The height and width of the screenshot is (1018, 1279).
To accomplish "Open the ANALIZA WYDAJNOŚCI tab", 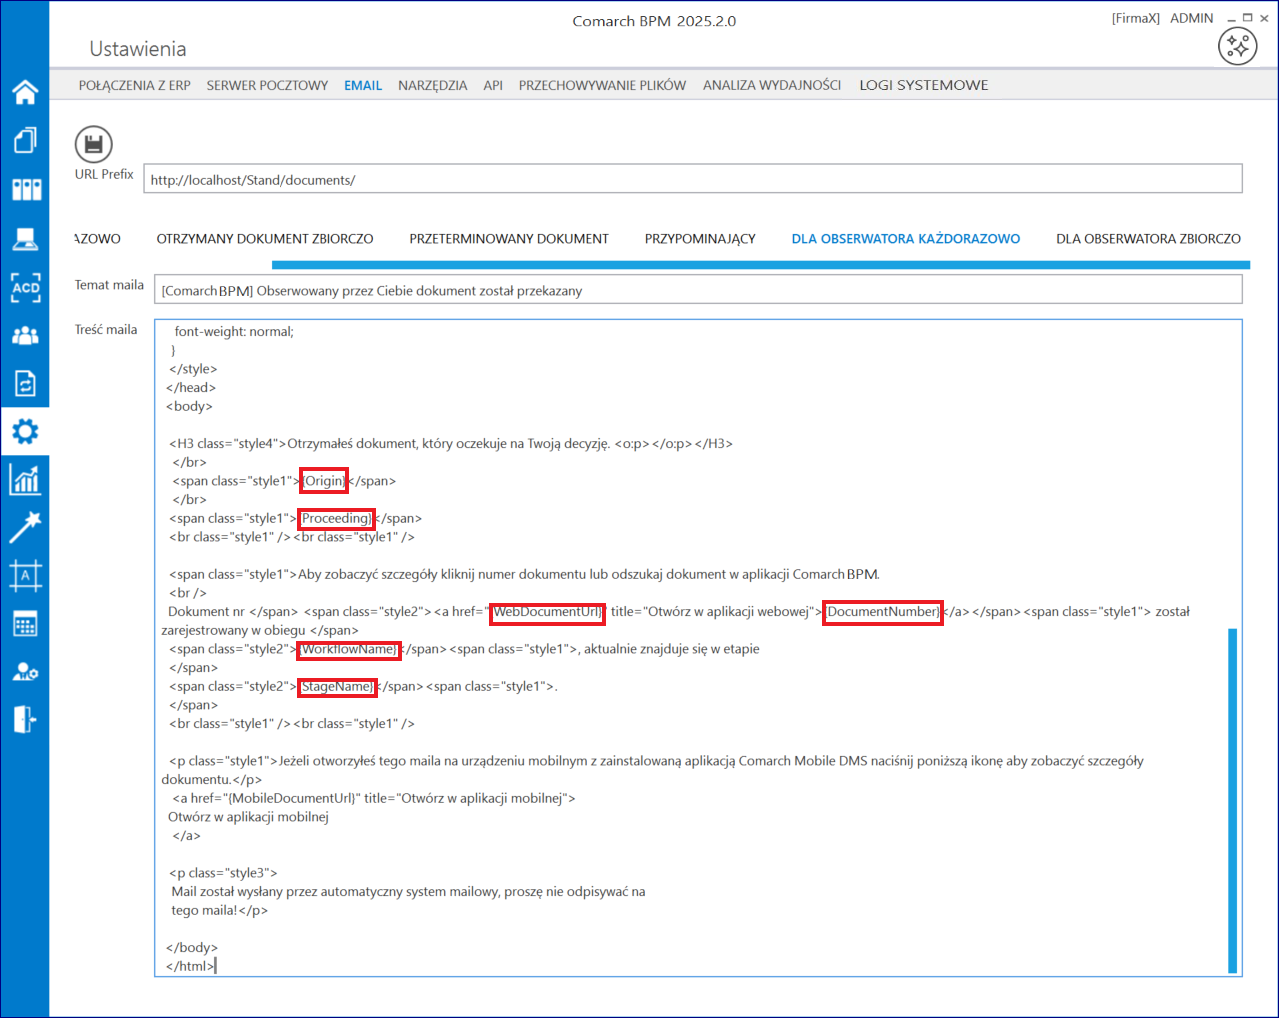I will (771, 86).
